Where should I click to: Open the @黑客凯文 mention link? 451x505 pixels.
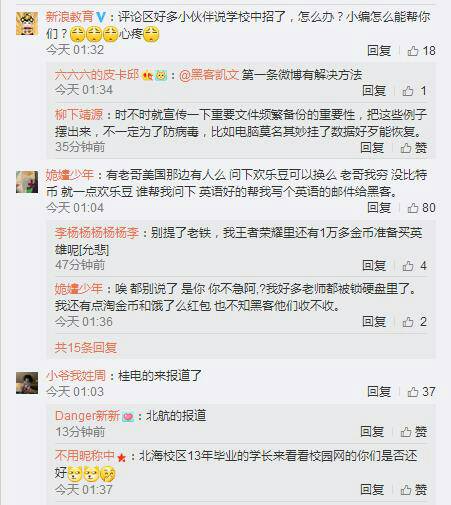click(x=209, y=75)
